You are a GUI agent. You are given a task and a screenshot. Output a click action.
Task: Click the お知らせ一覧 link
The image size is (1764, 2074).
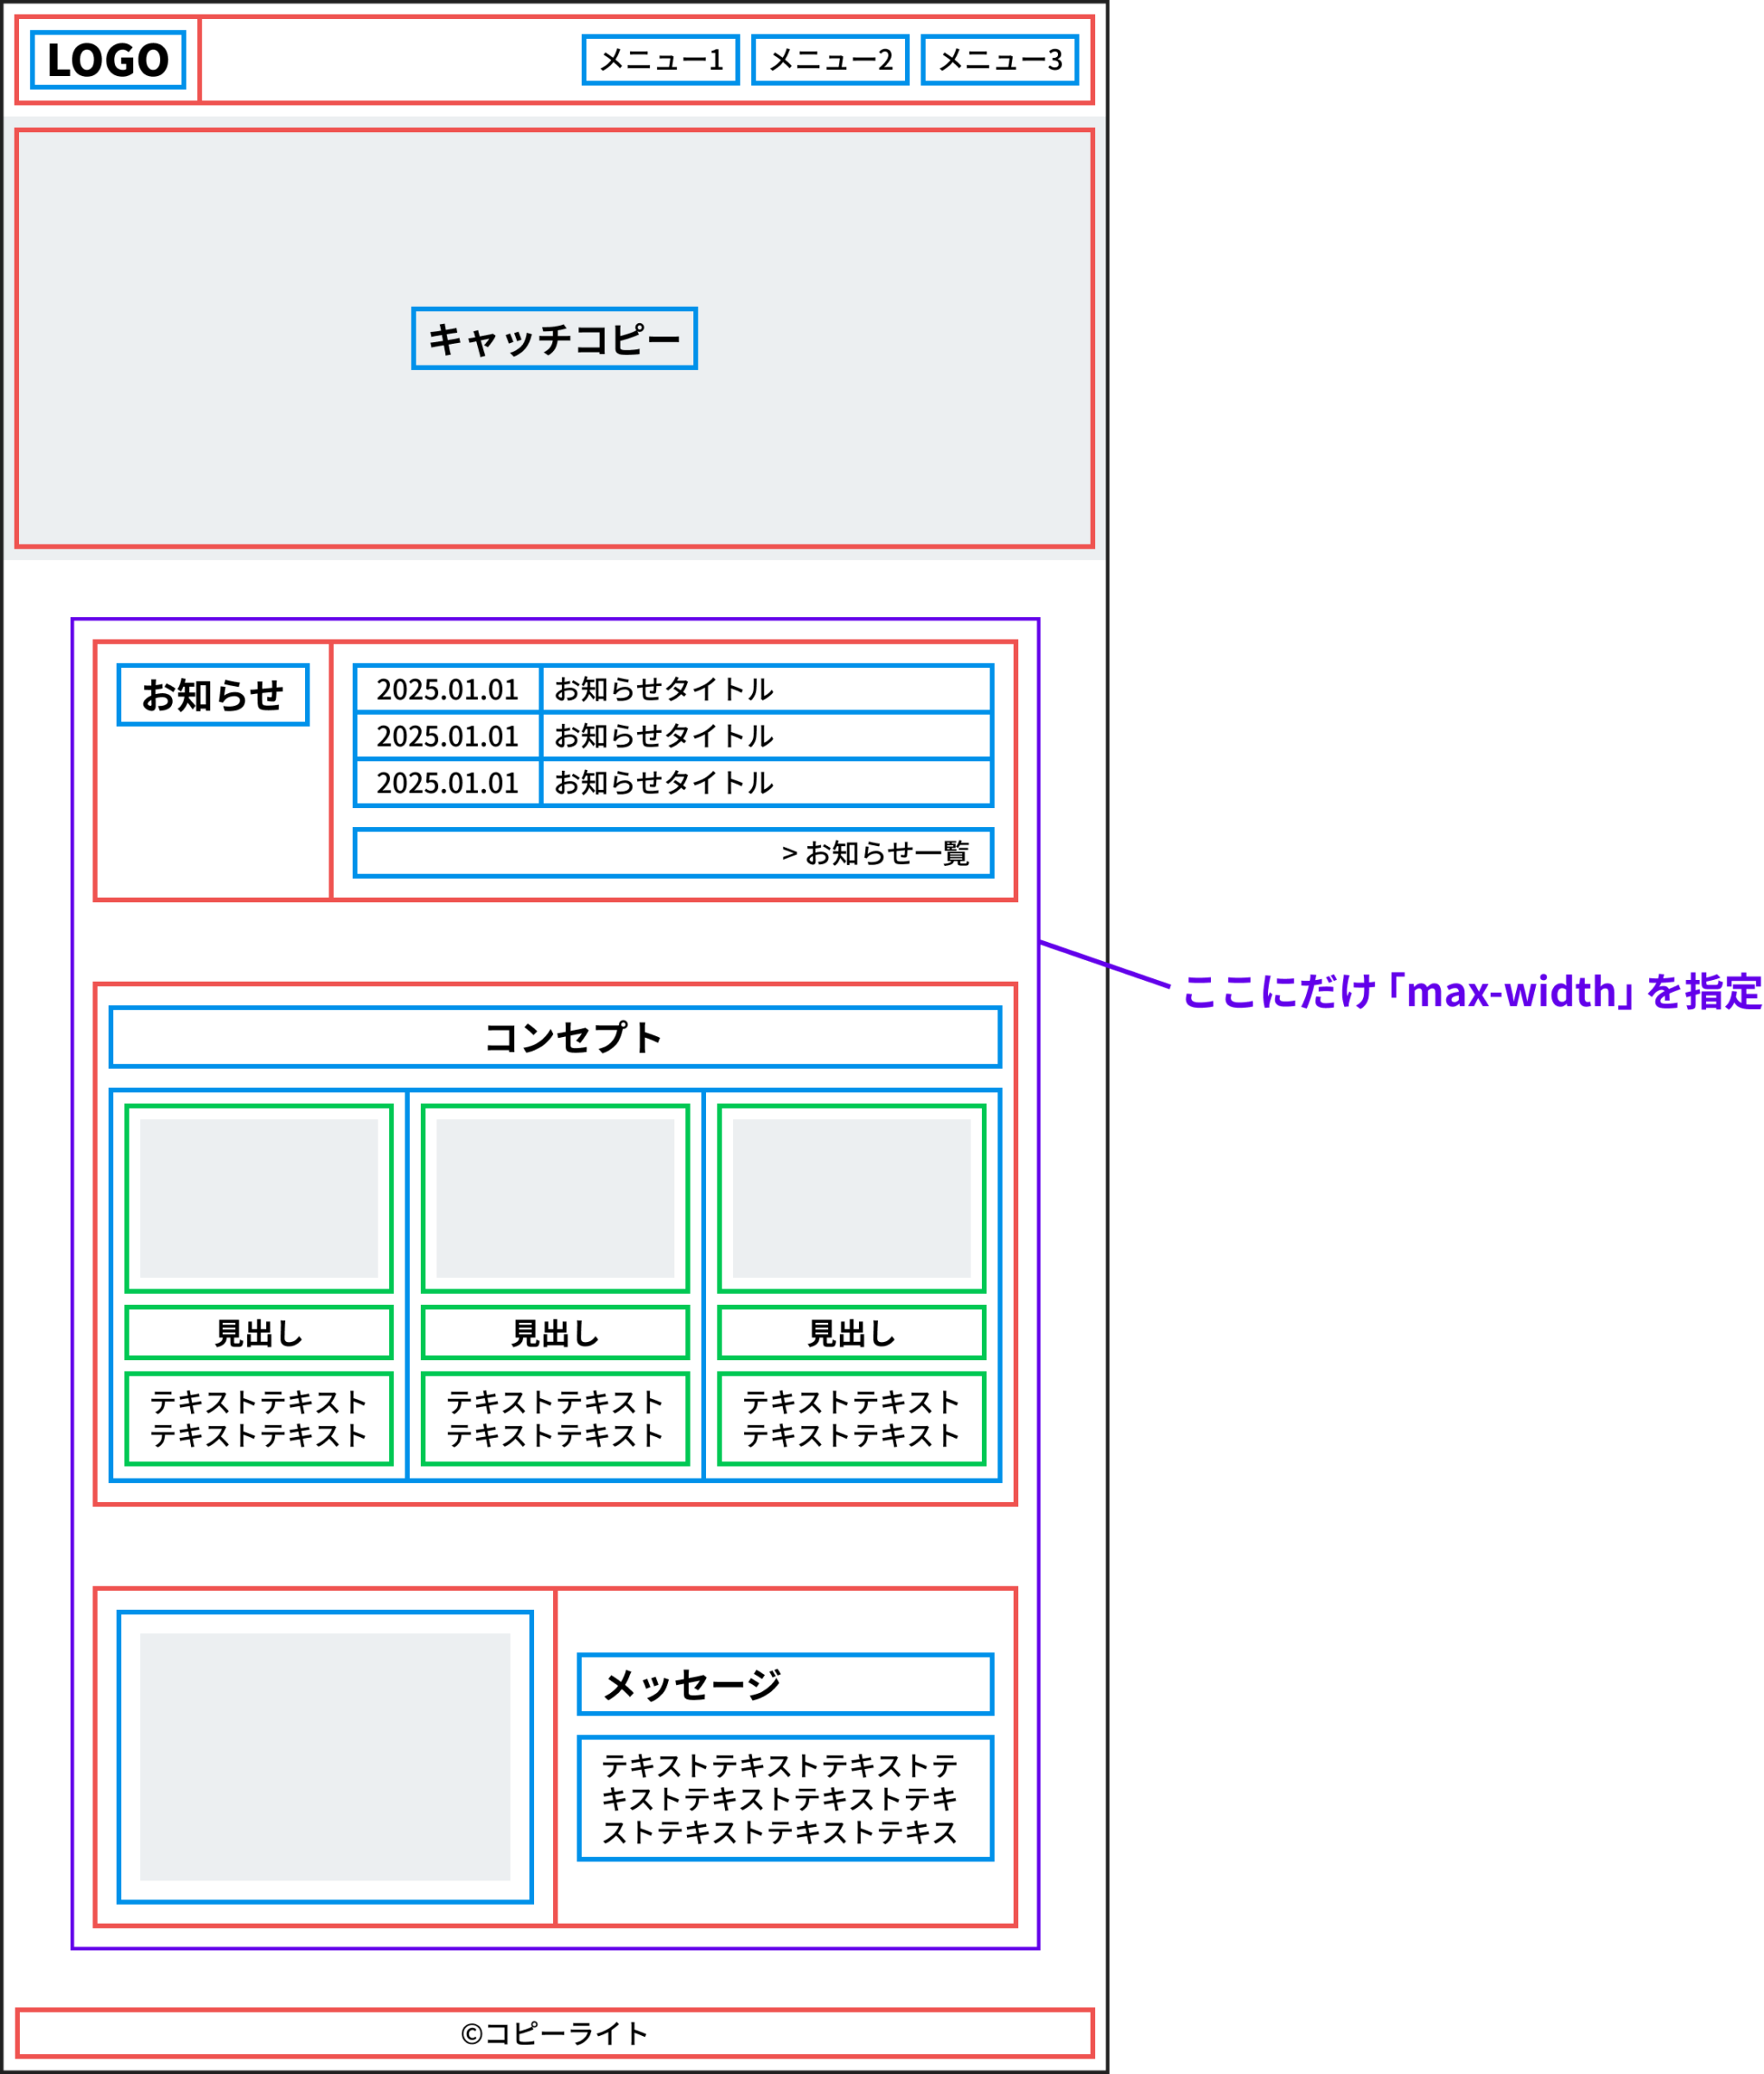coord(875,853)
